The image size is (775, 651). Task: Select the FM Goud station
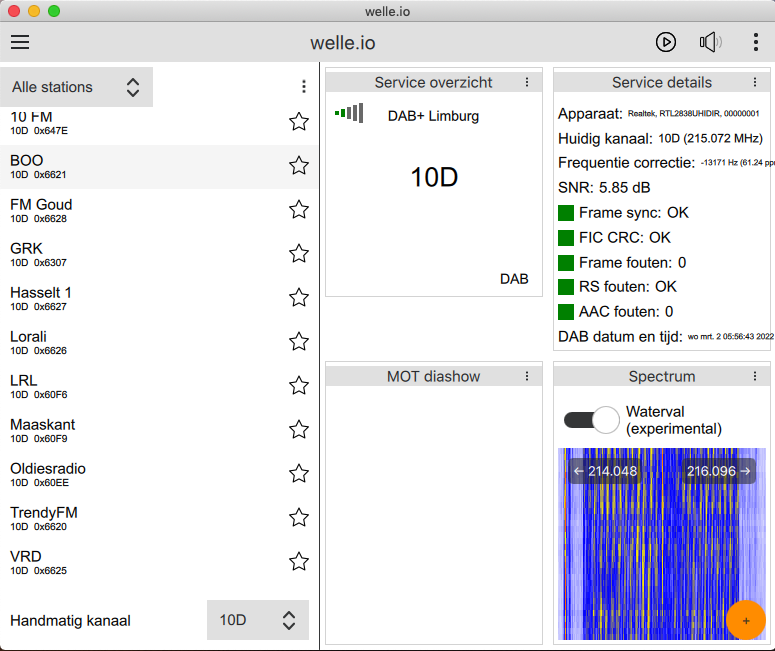tap(159, 211)
